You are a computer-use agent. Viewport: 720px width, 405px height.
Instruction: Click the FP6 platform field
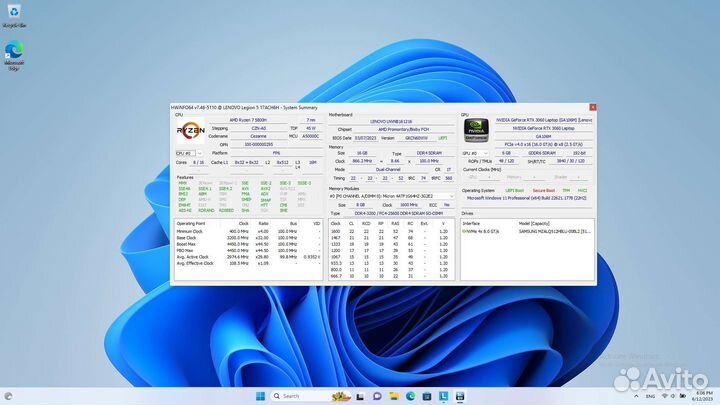(276, 153)
